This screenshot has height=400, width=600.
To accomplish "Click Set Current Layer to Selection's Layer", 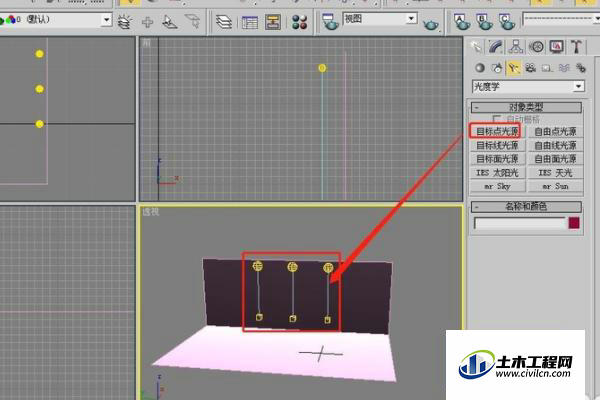I will tap(193, 21).
